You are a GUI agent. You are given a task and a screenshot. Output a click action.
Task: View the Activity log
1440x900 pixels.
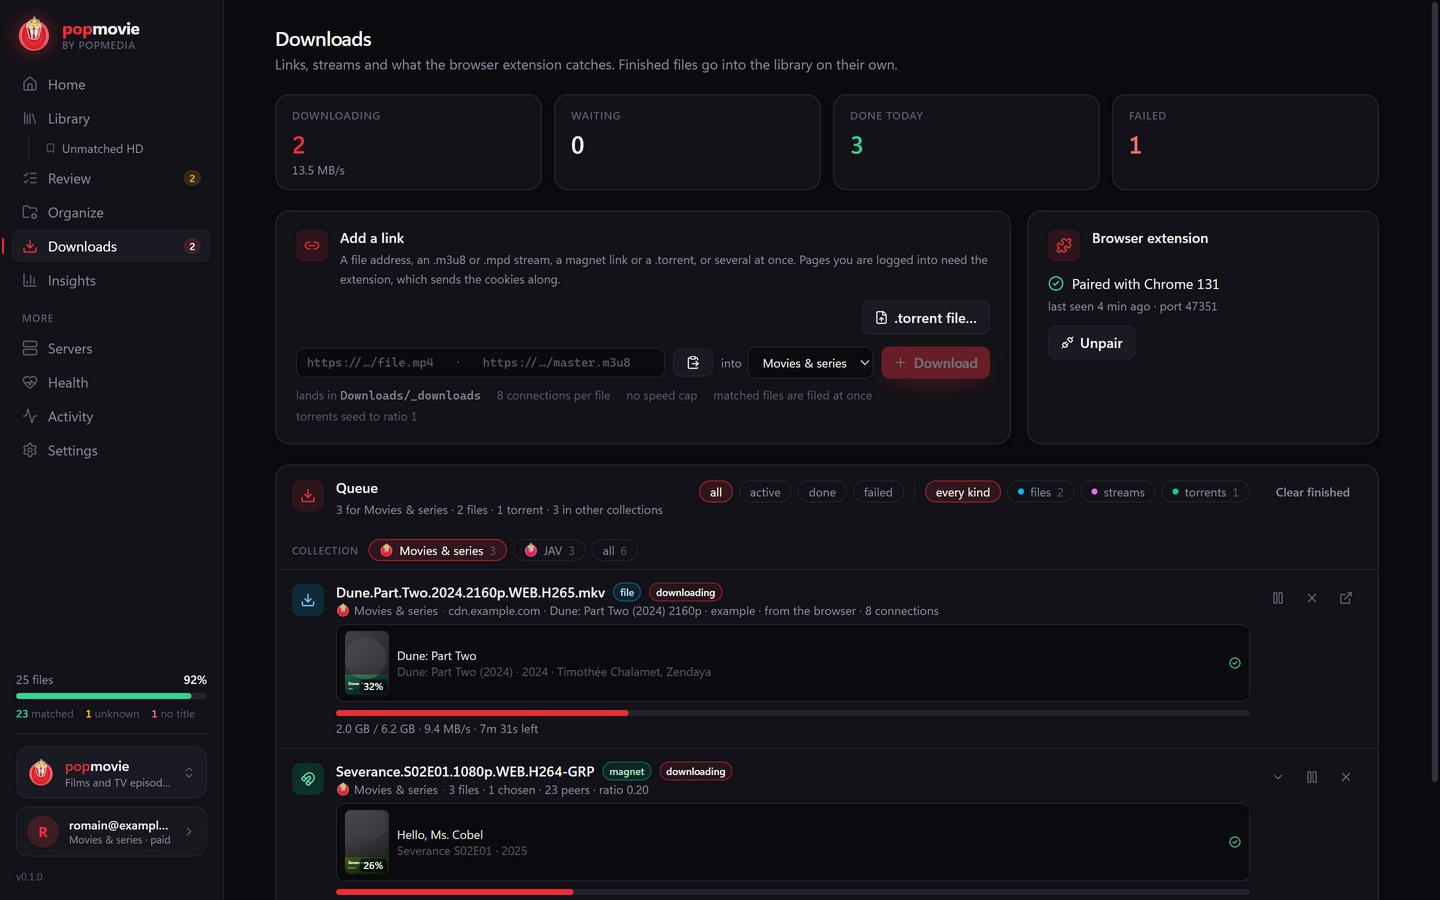point(111,416)
